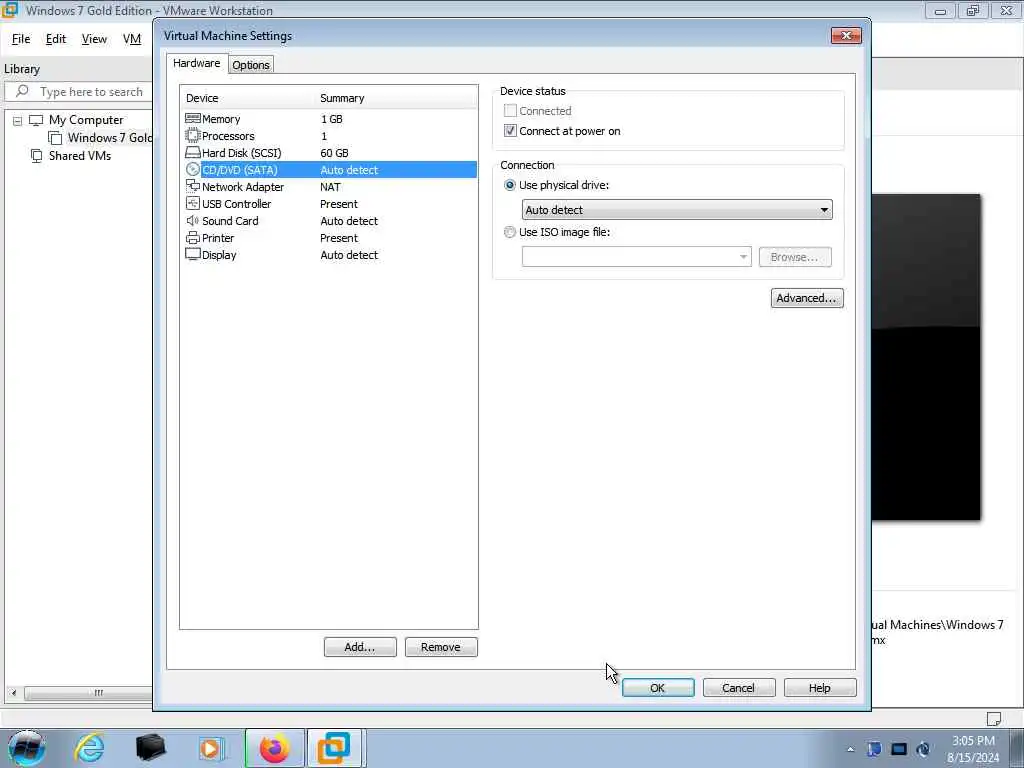
Task: Click Remove to remove the device
Action: [x=441, y=647]
